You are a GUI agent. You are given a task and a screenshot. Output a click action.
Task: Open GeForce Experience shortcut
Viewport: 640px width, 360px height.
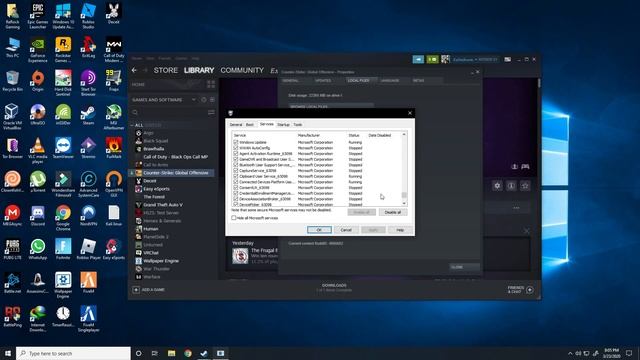tap(38, 50)
